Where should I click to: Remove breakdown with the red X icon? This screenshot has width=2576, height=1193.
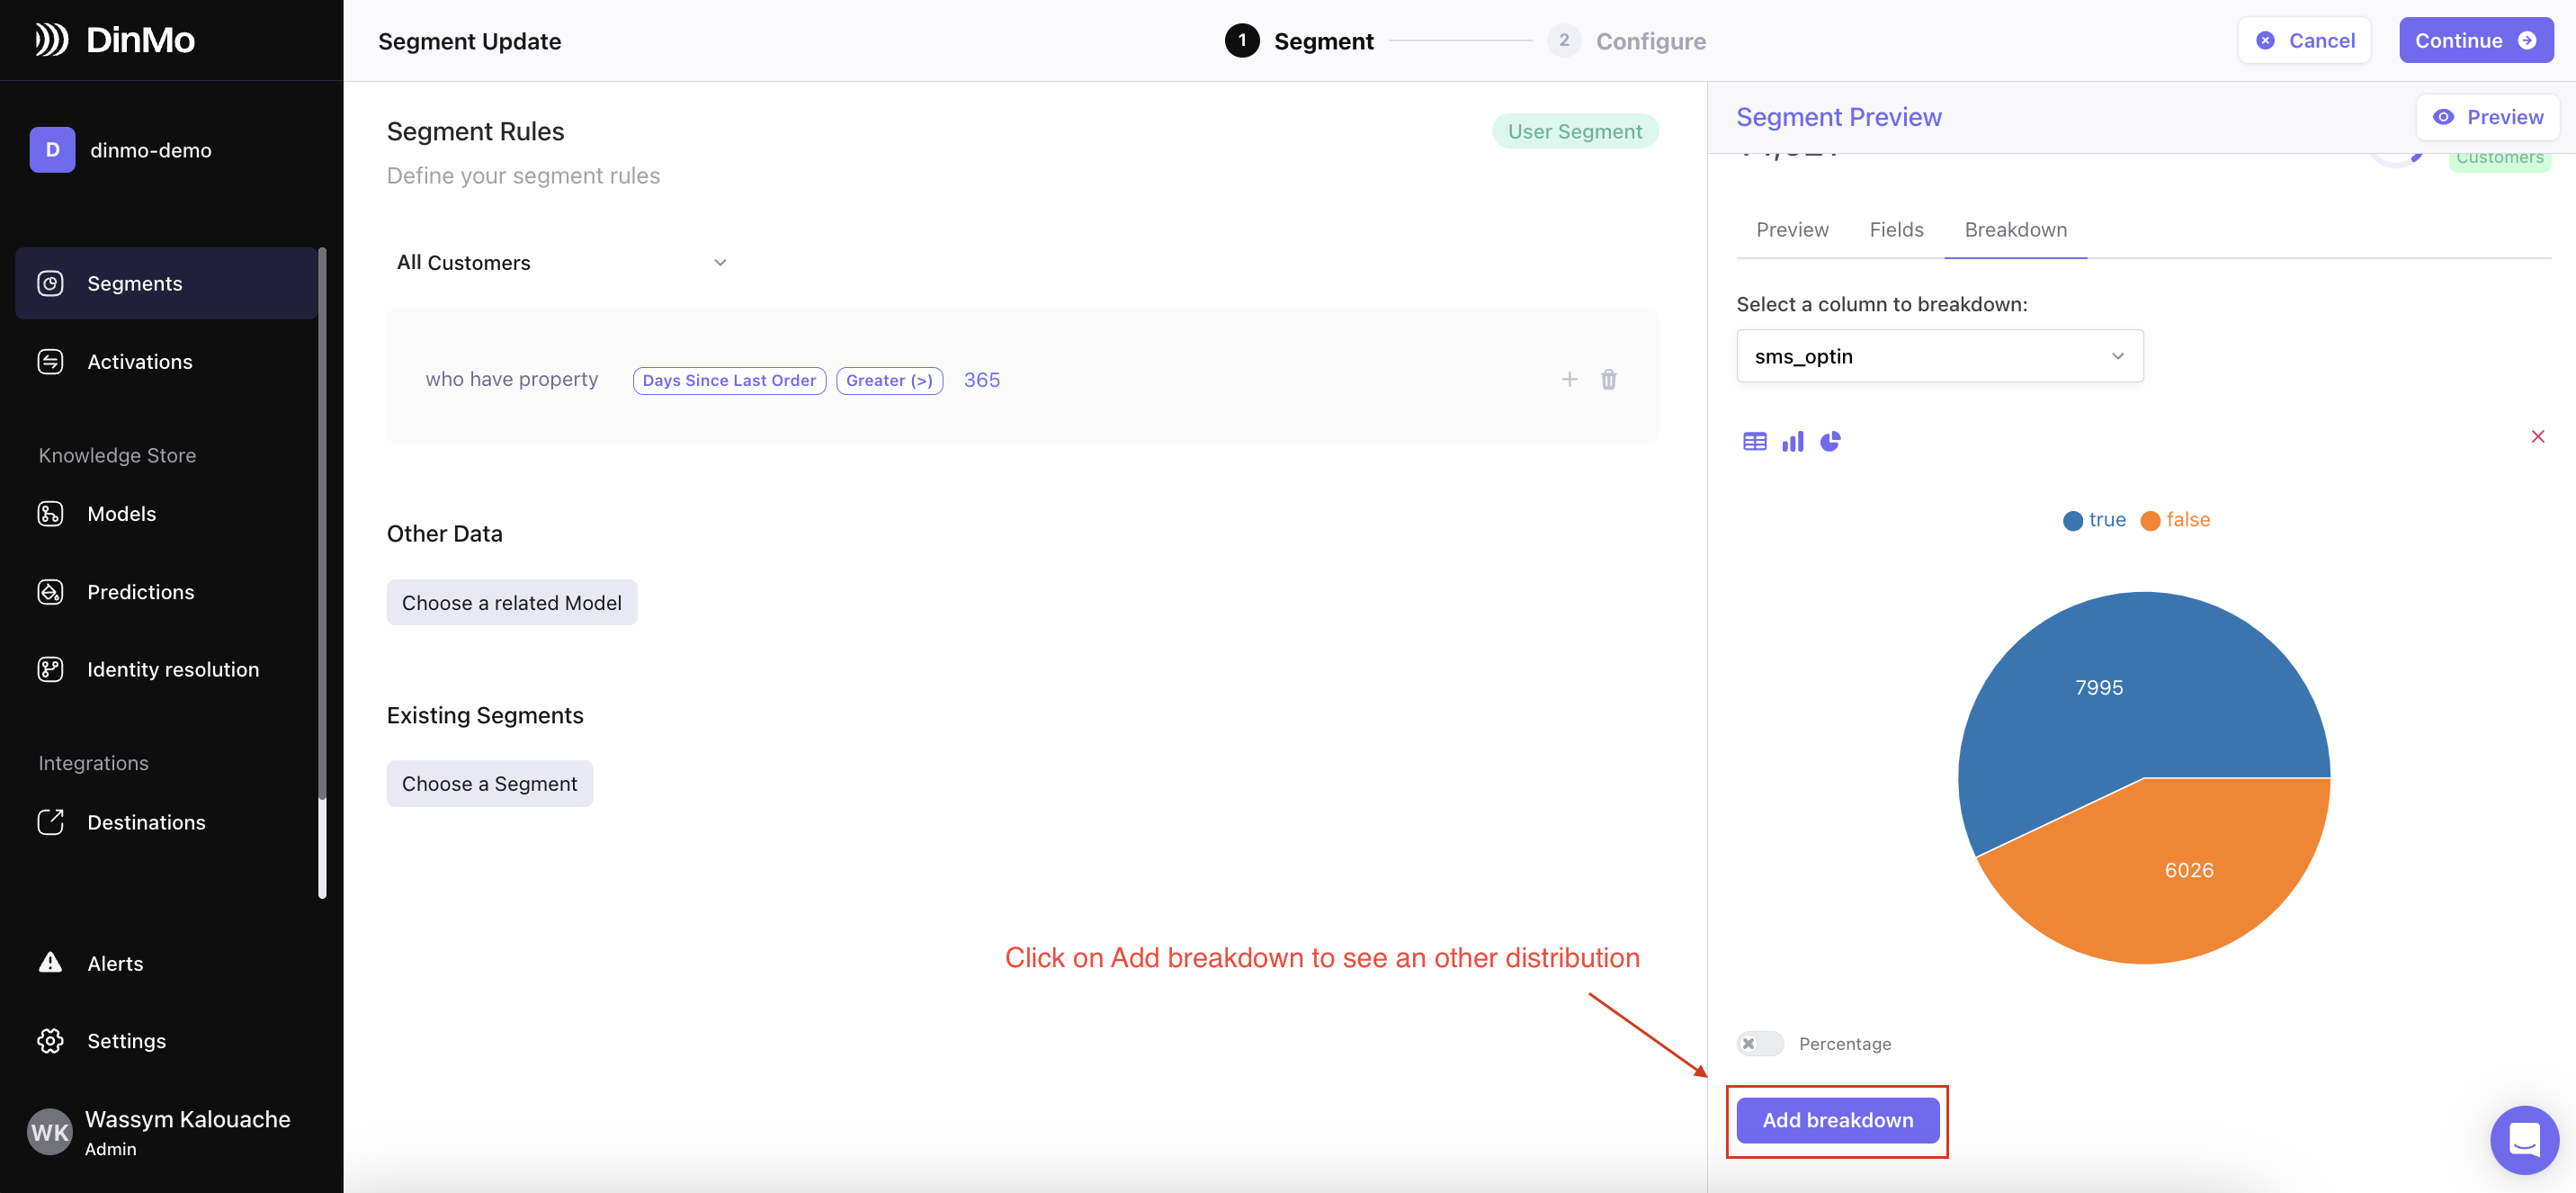coord(2537,436)
